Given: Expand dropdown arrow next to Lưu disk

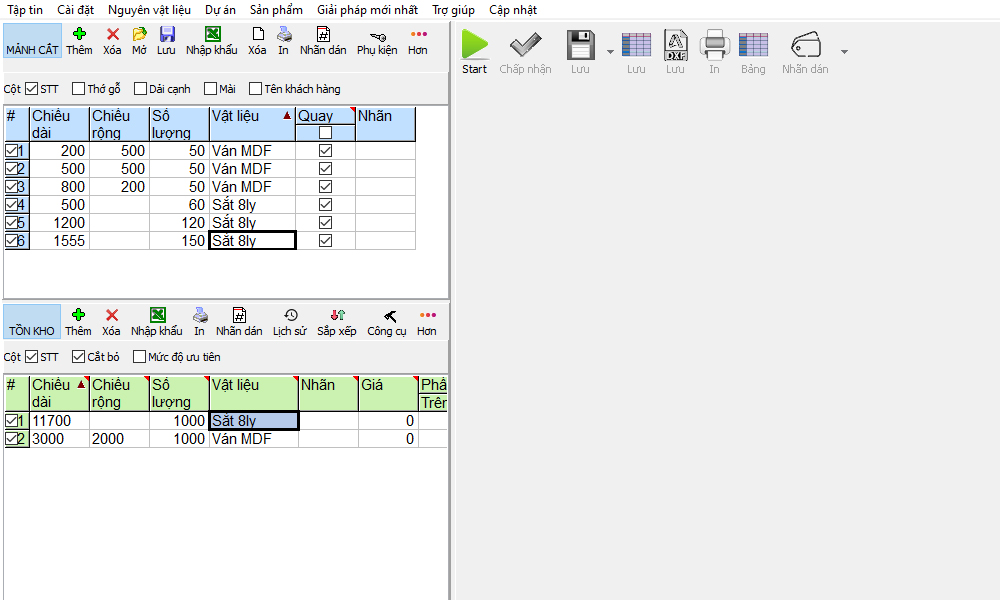Looking at the screenshot, I should pyautogui.click(x=609, y=51).
